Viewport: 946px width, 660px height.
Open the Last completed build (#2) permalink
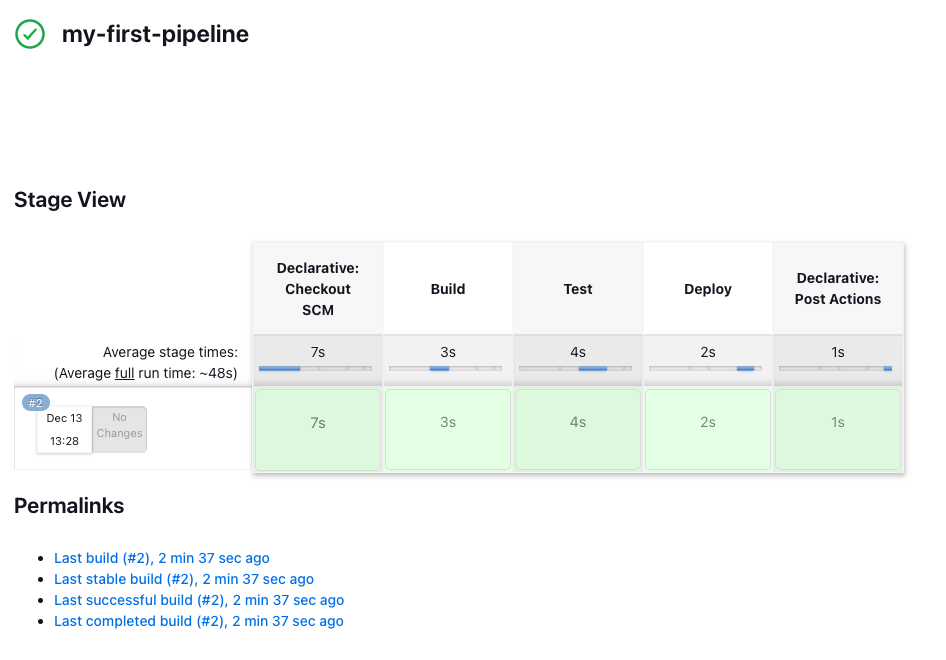[x=198, y=621]
